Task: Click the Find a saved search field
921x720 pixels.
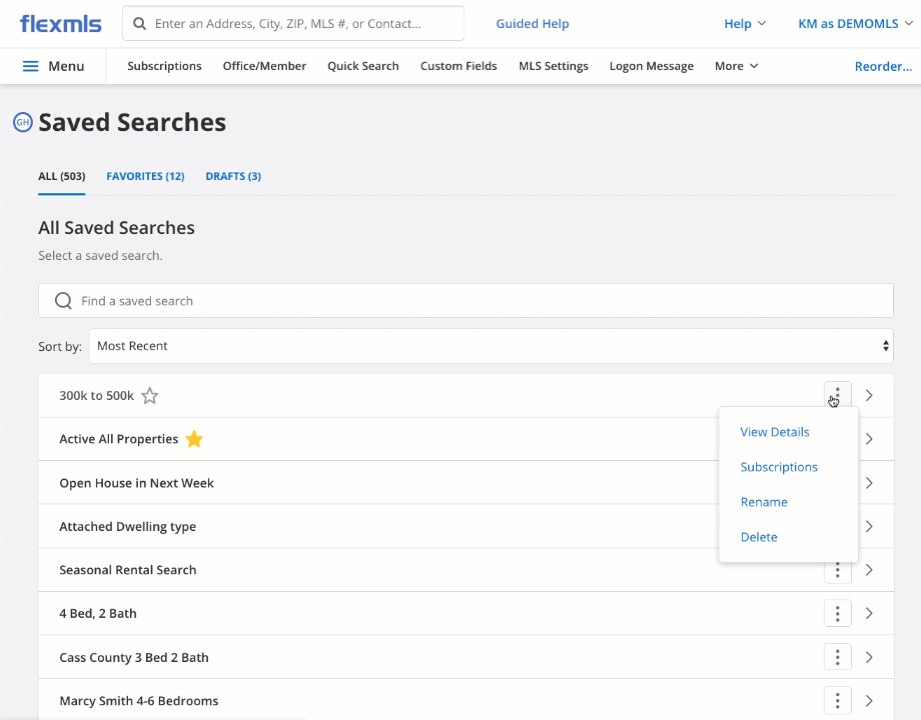Action: point(465,301)
